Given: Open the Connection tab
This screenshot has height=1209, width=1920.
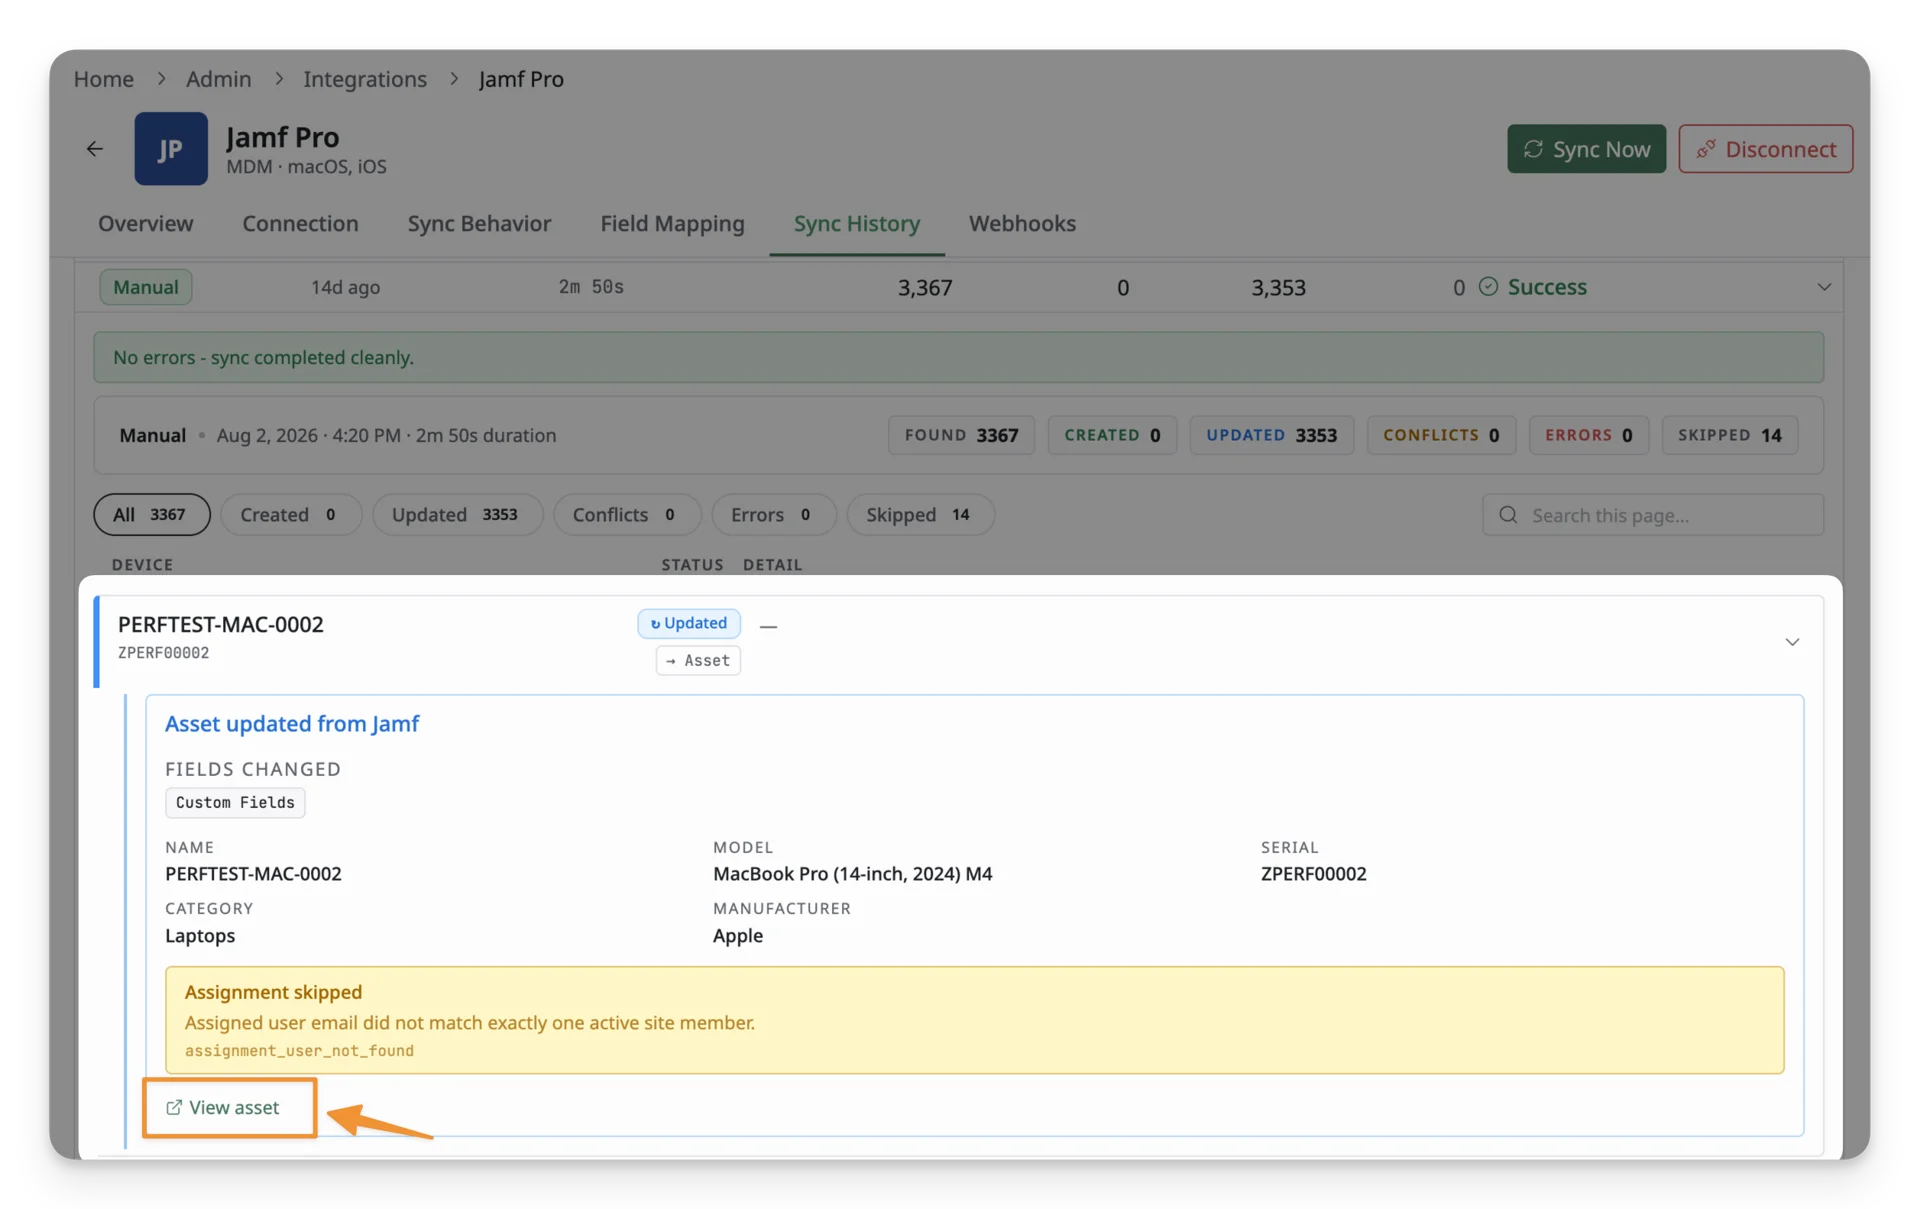Looking at the screenshot, I should (x=300, y=223).
